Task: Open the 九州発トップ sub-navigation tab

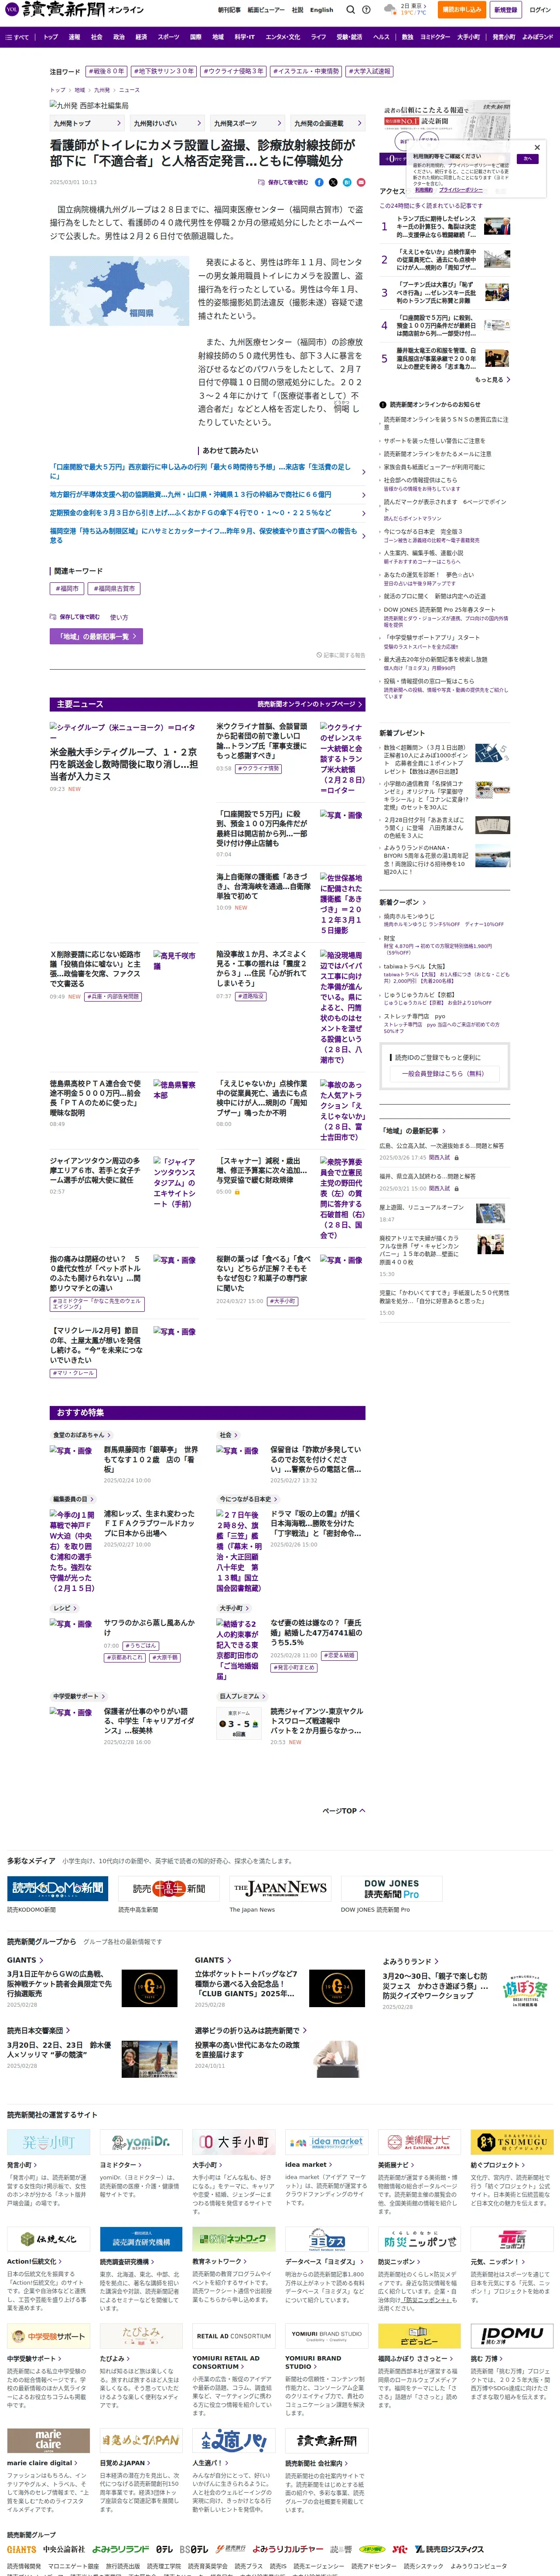Action: 87,124
